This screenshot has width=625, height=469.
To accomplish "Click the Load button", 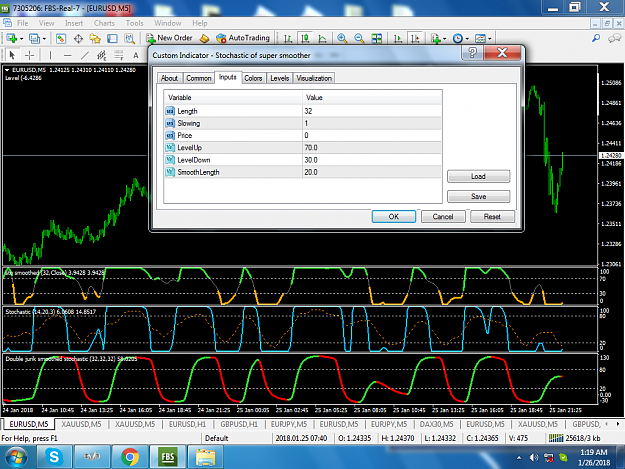I will 478,176.
